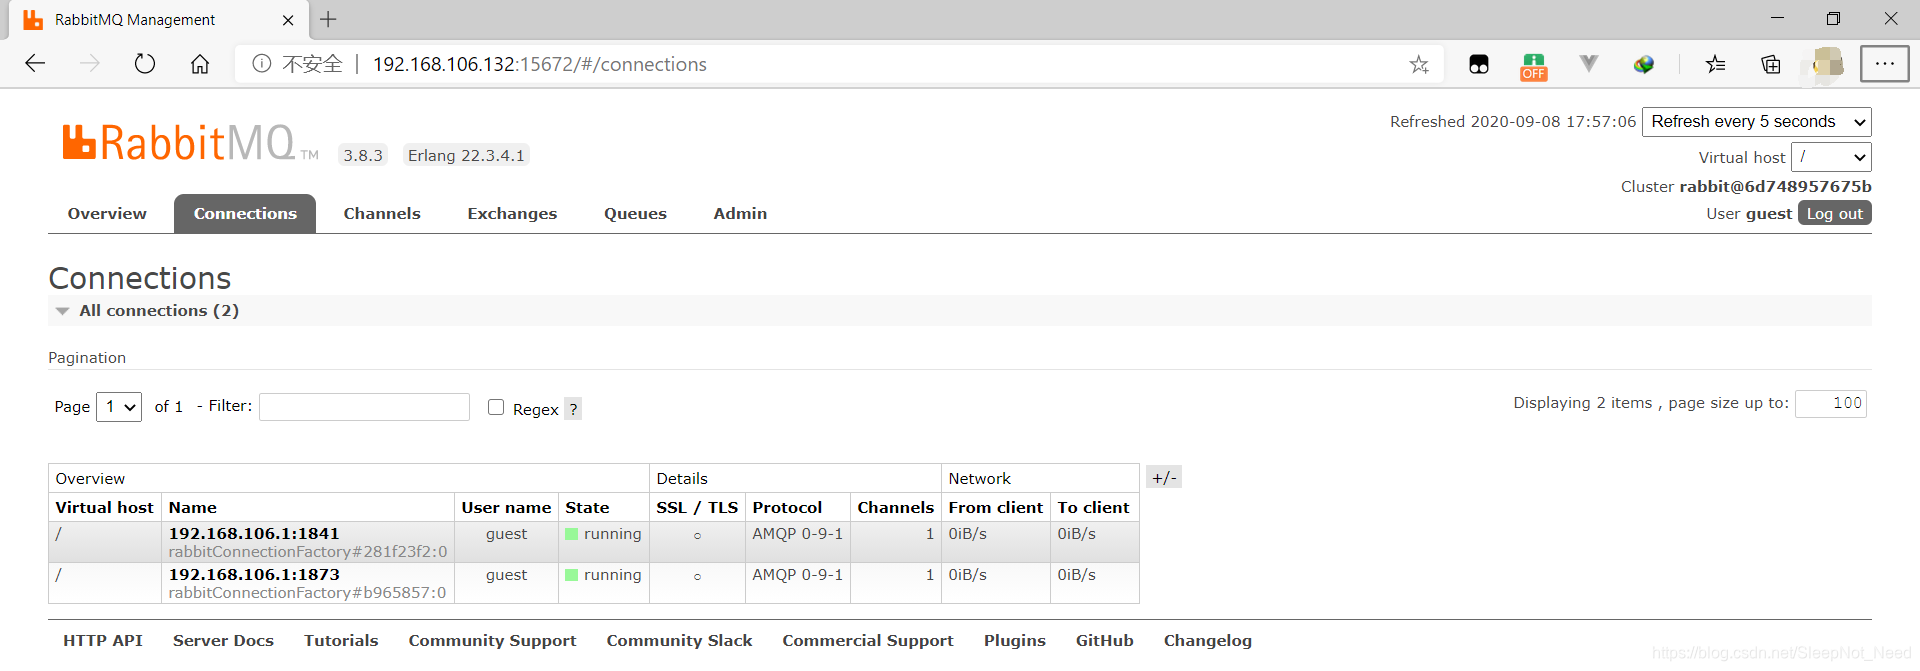Image resolution: width=1920 pixels, height=671 pixels.
Task: Click the 3.8.3 version badge
Action: (363, 156)
